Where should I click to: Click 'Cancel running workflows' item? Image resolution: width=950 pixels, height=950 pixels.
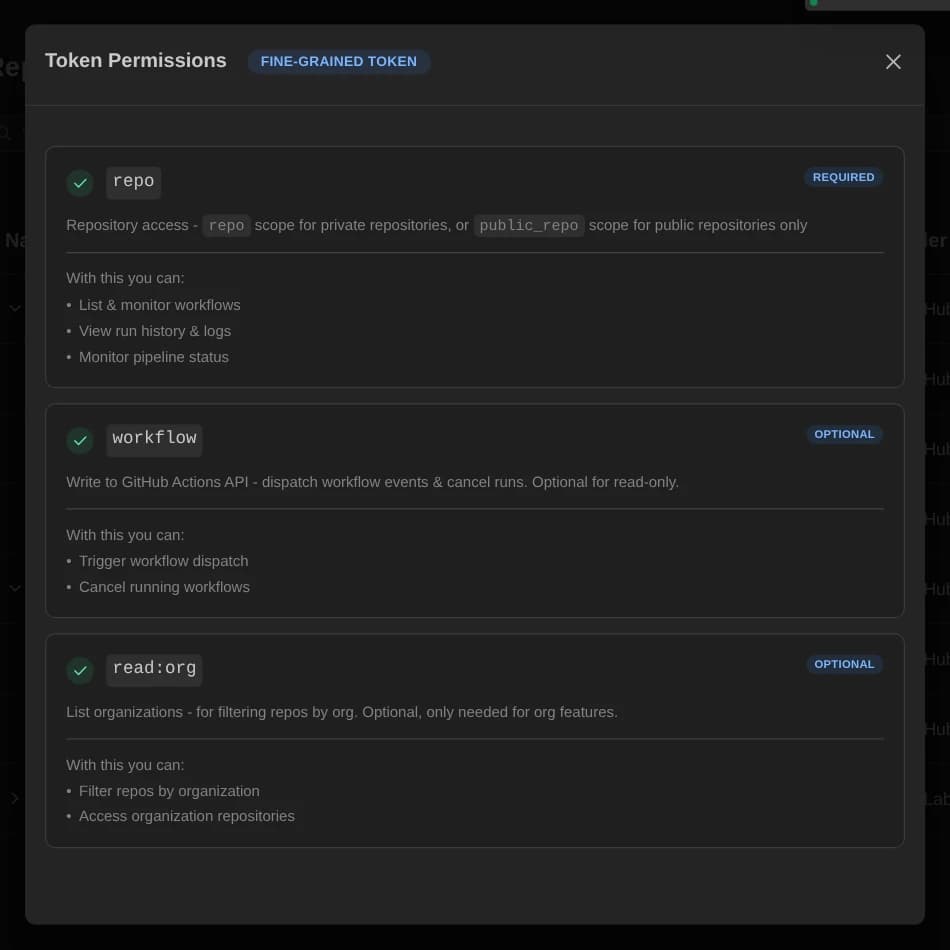click(164, 588)
